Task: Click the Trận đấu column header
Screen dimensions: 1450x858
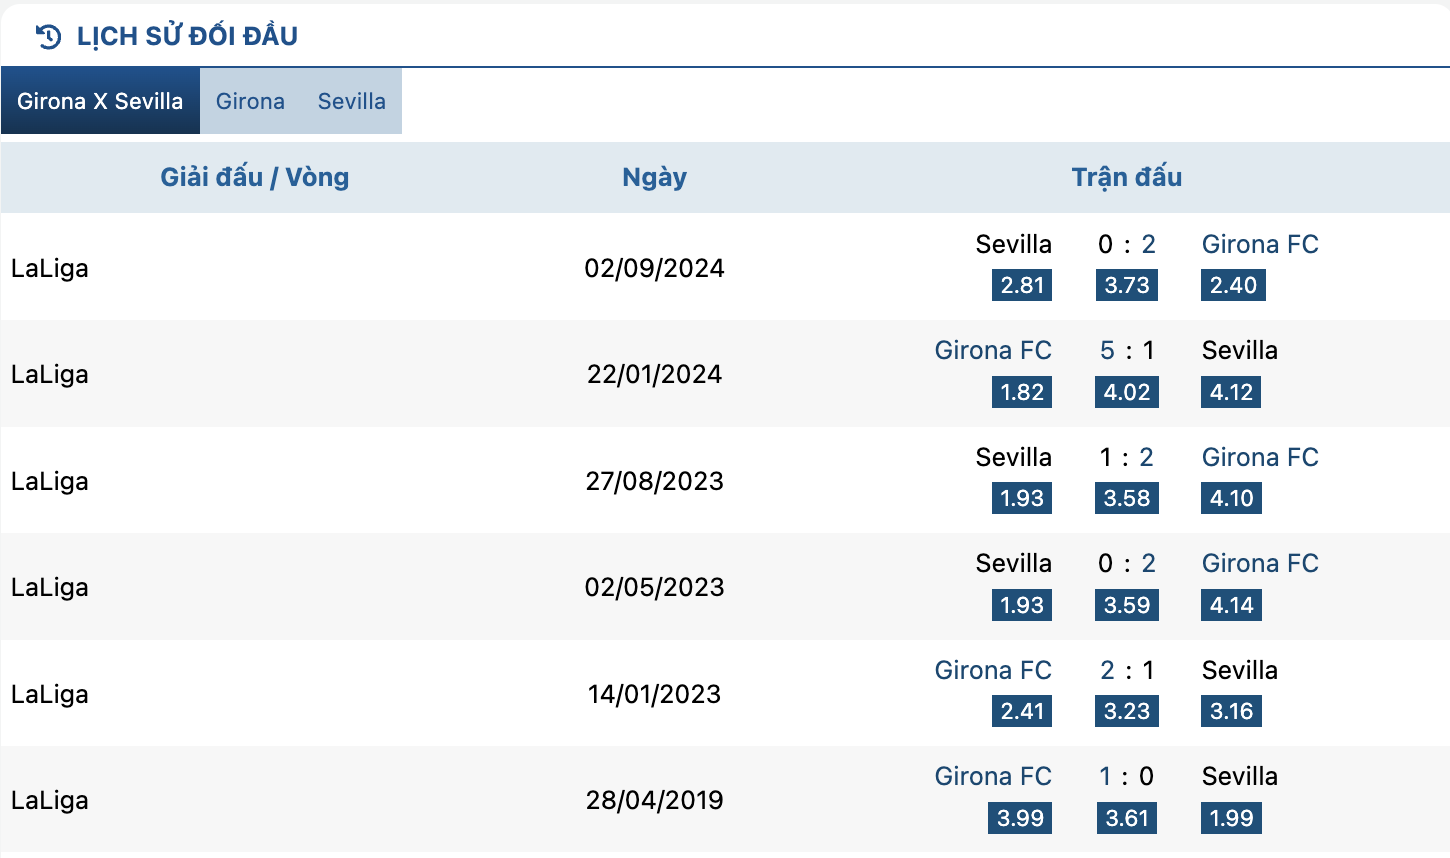Action: [x=1127, y=177]
